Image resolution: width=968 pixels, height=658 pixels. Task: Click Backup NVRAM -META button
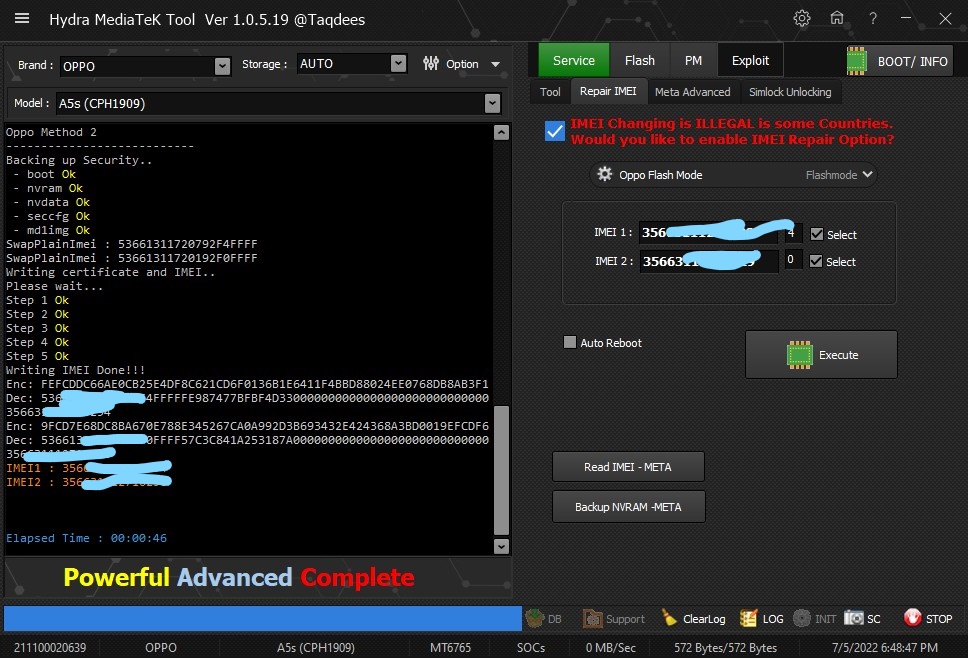pos(628,507)
